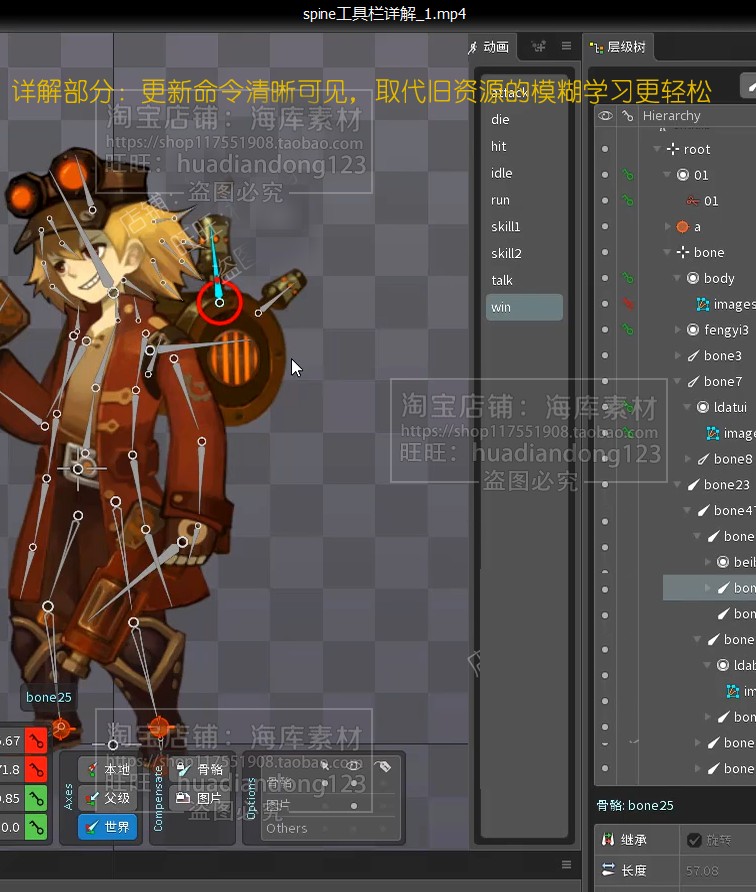The image size is (756, 892).
Task: Toggle the 旋转 inherit checkbox
Action: click(694, 840)
